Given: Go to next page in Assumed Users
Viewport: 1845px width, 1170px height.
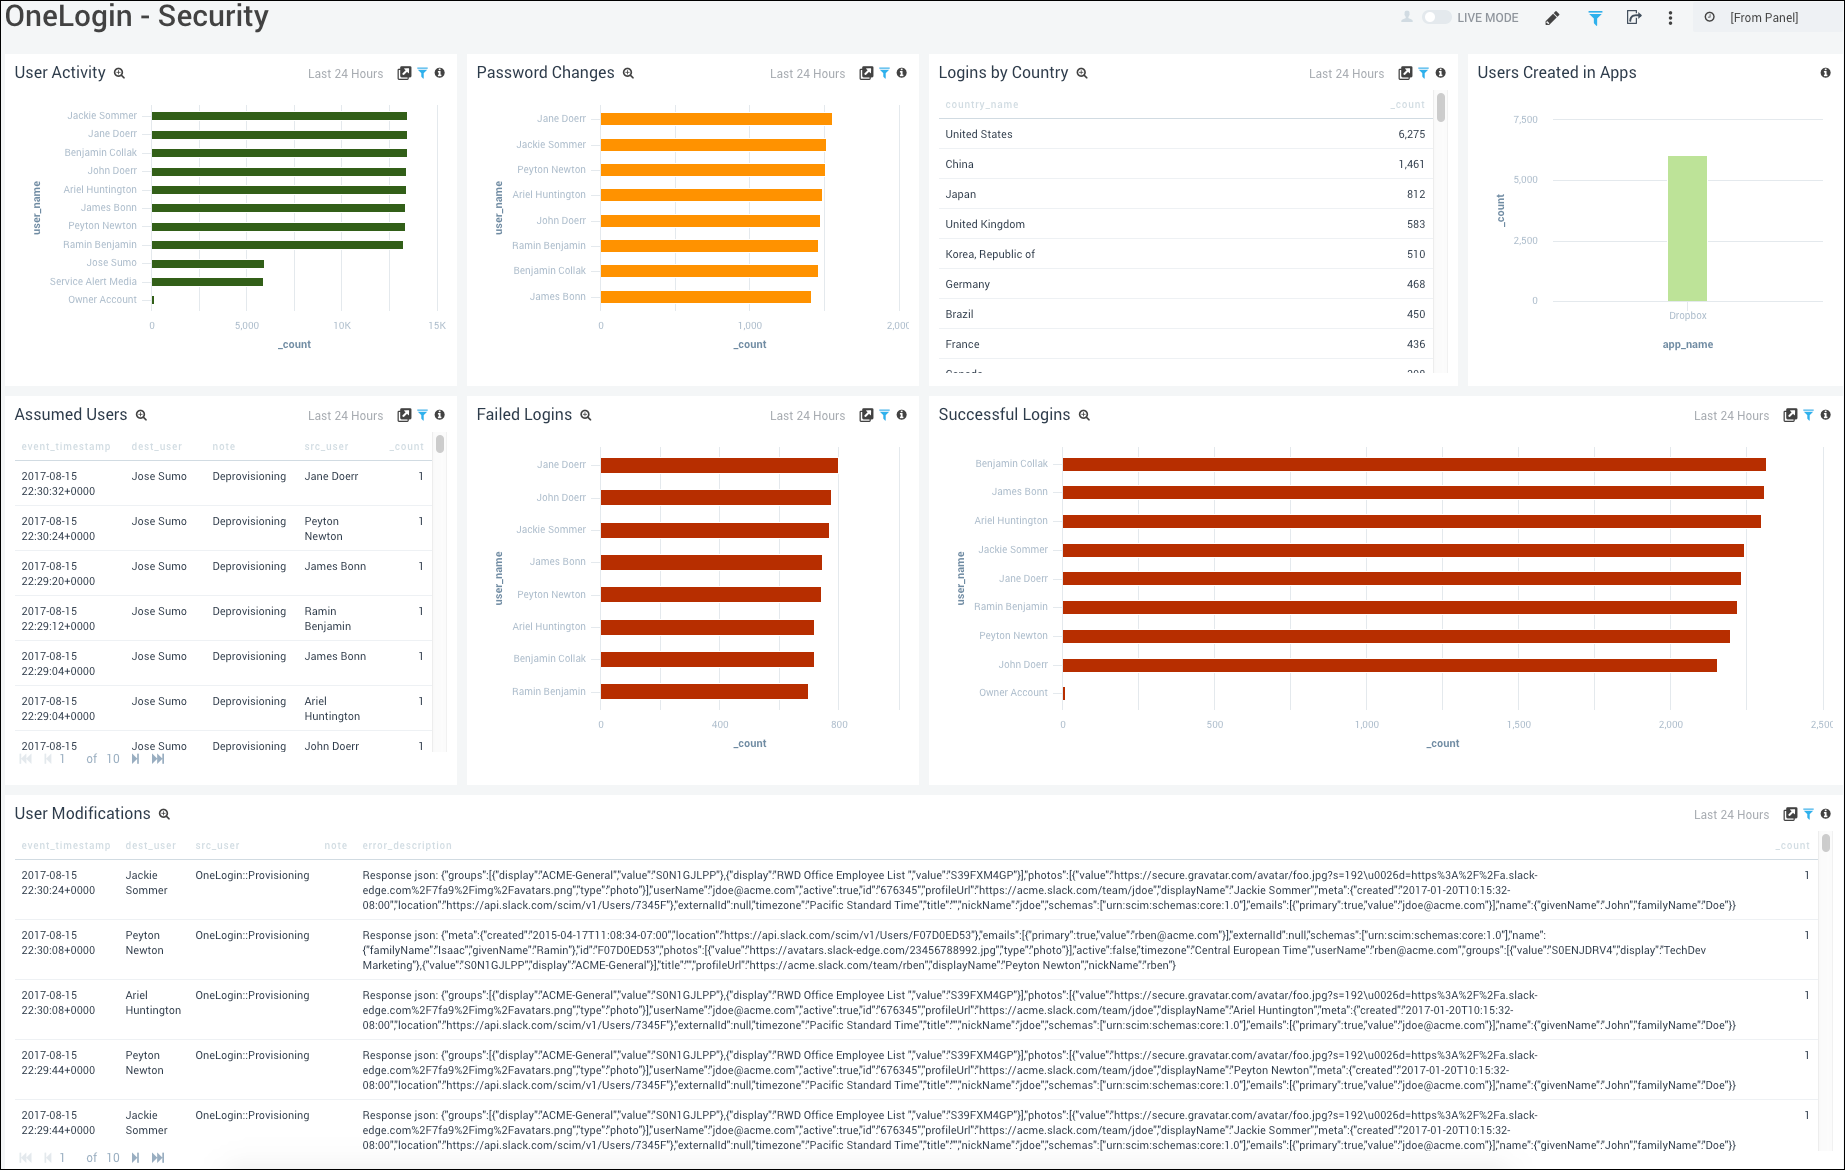Looking at the screenshot, I should point(136,759).
